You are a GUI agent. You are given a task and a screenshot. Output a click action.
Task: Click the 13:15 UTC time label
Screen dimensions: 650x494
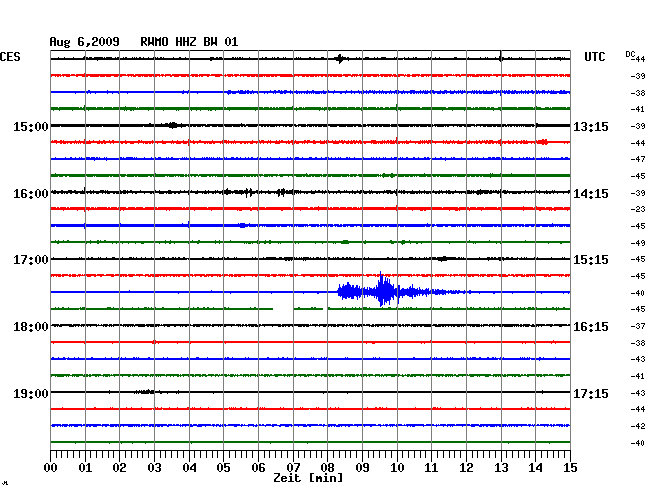[591, 126]
